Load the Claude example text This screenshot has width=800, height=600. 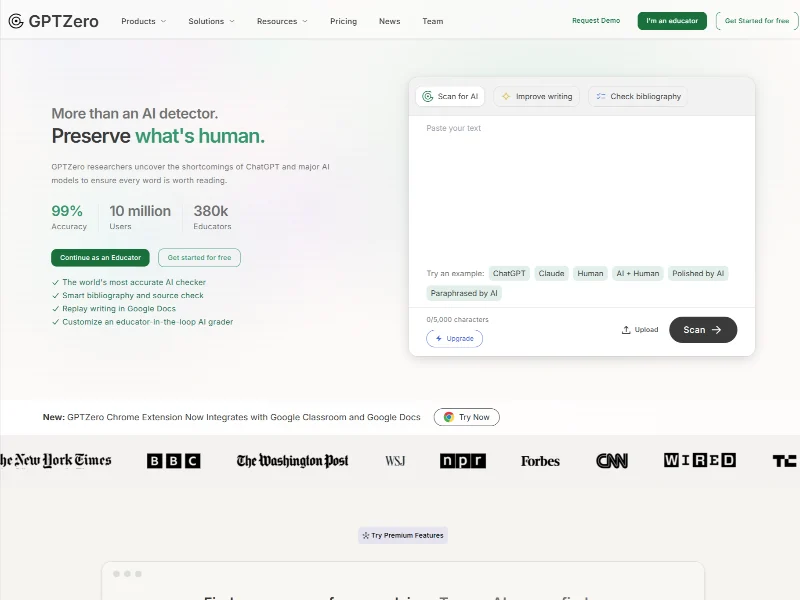(552, 273)
